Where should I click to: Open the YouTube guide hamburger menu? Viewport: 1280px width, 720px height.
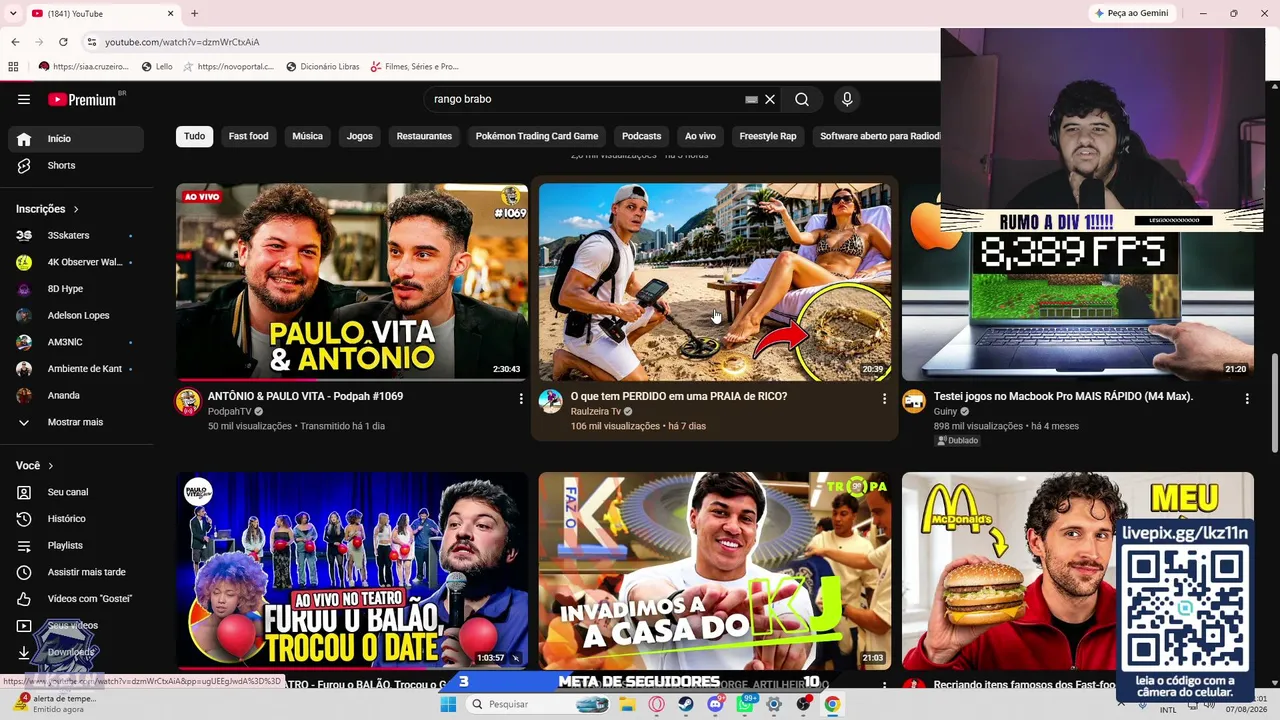point(24,99)
